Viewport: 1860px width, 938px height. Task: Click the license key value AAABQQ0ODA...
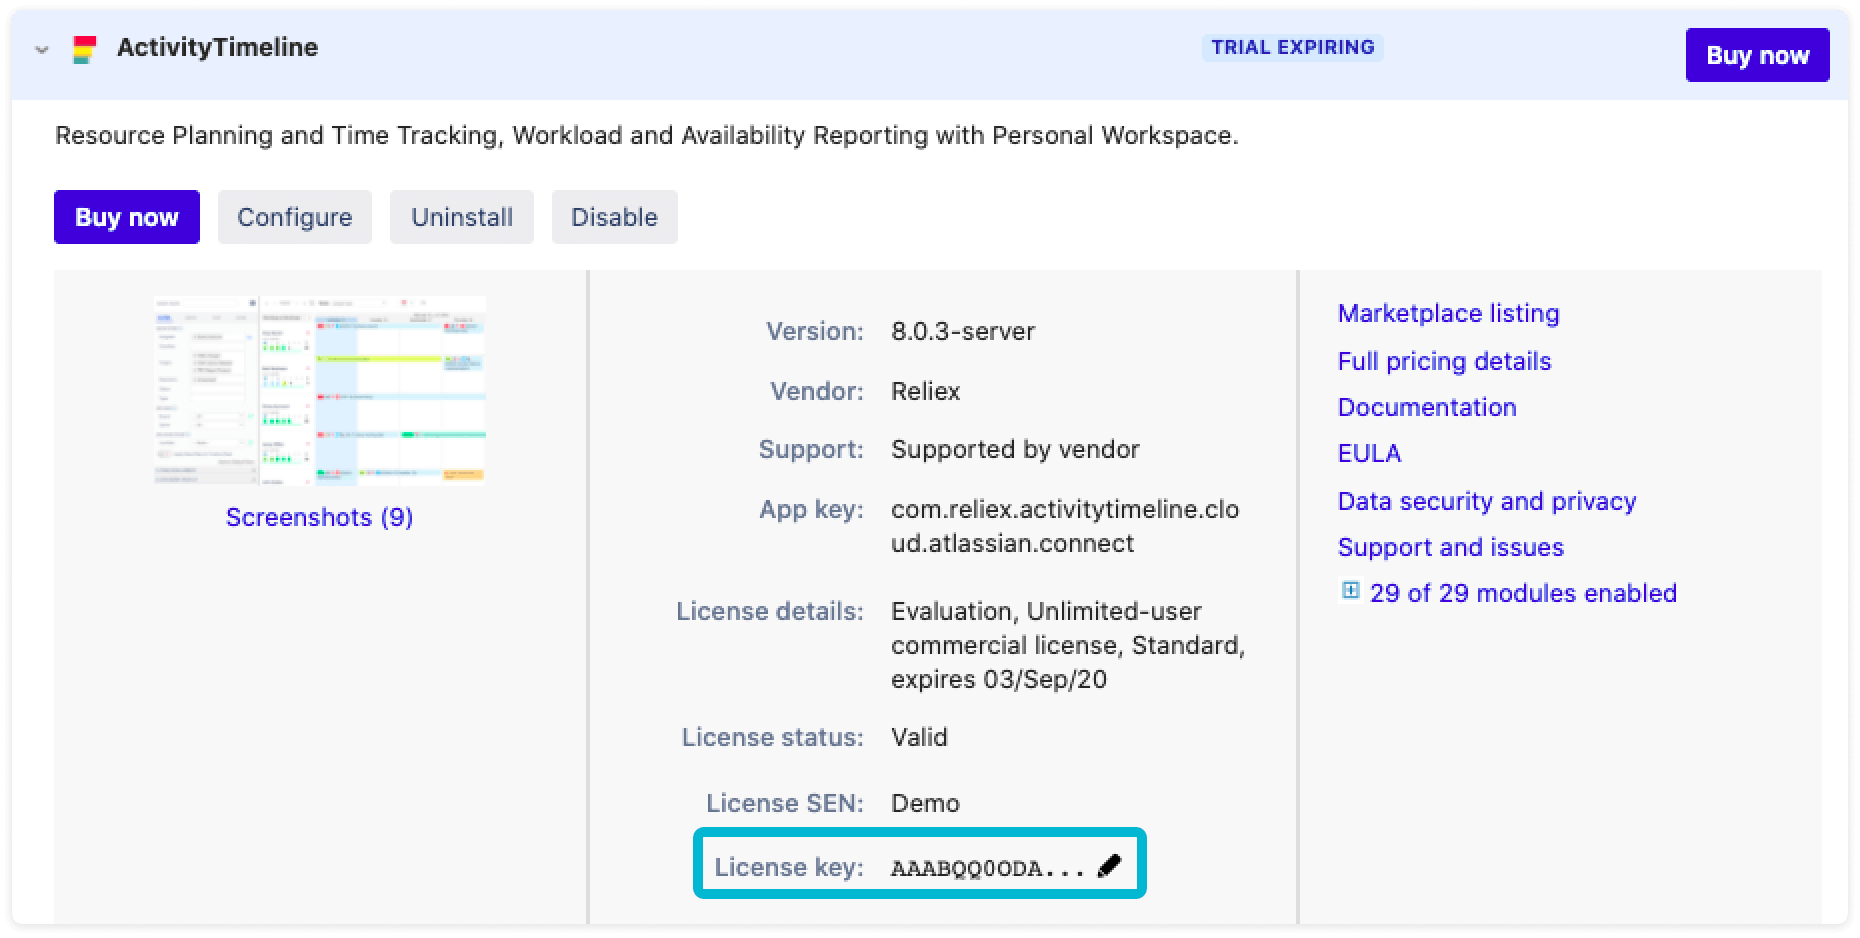tap(988, 868)
